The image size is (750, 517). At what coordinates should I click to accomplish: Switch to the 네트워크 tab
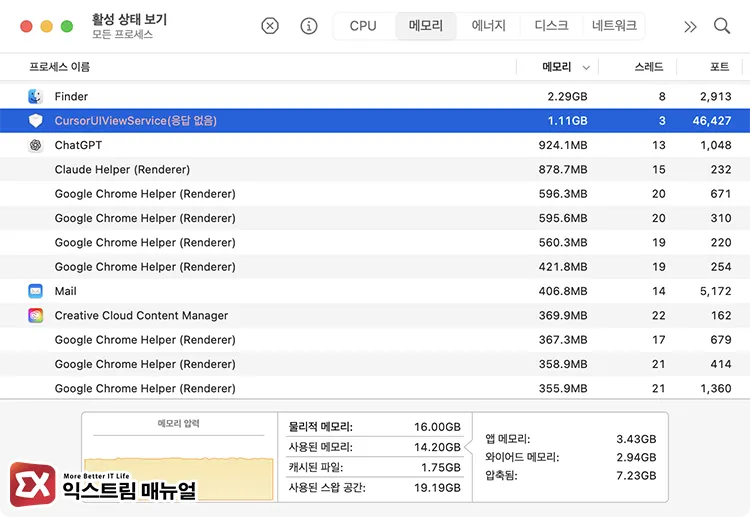coord(614,26)
